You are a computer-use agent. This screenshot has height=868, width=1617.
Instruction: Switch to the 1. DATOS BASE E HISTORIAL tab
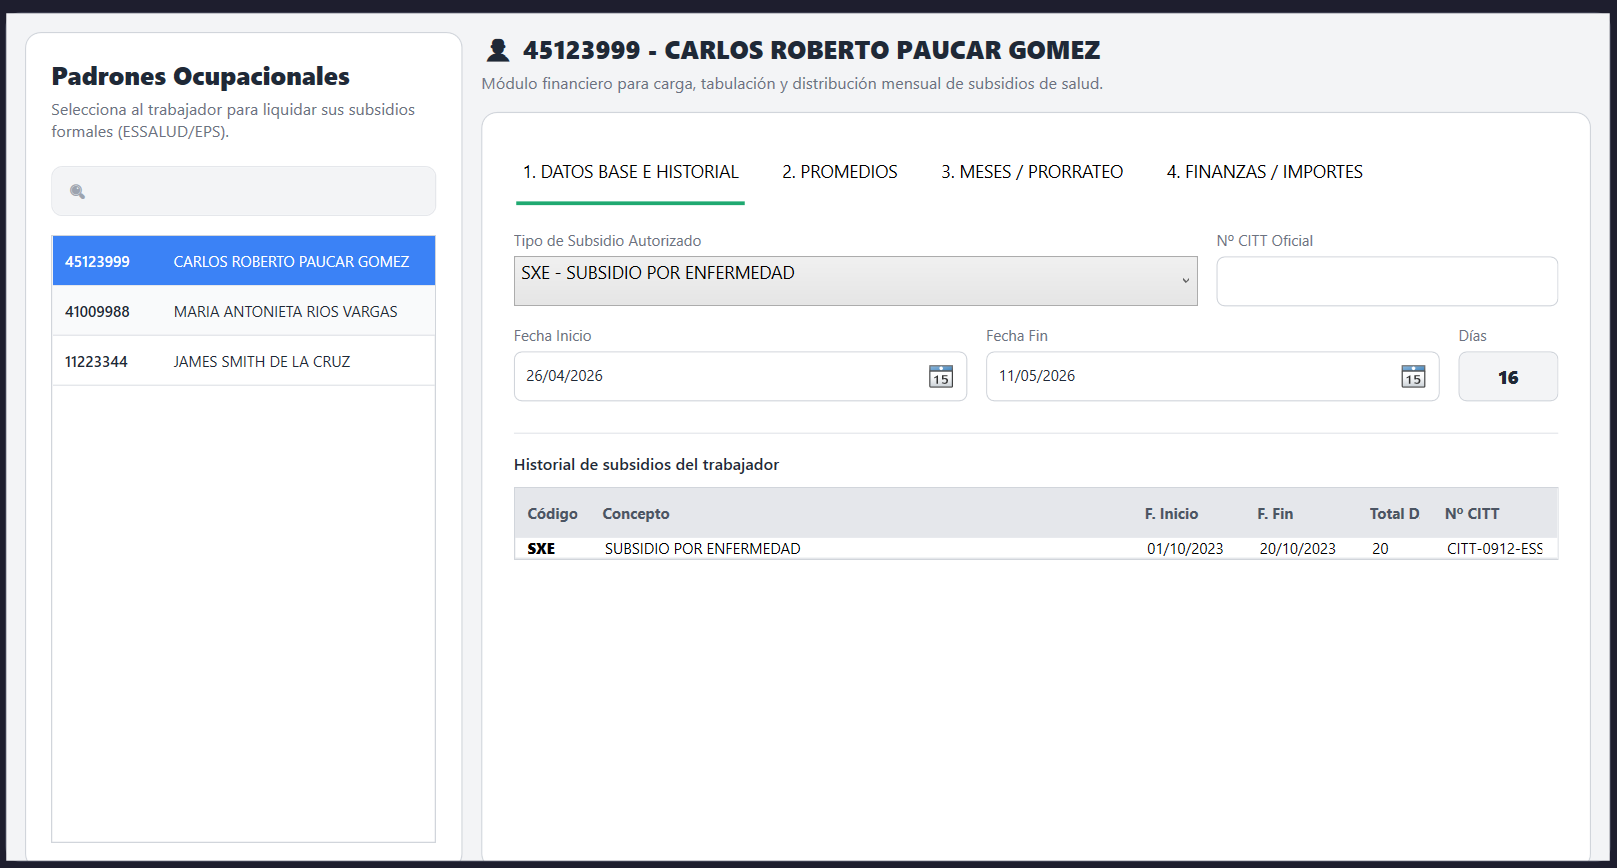pos(630,172)
